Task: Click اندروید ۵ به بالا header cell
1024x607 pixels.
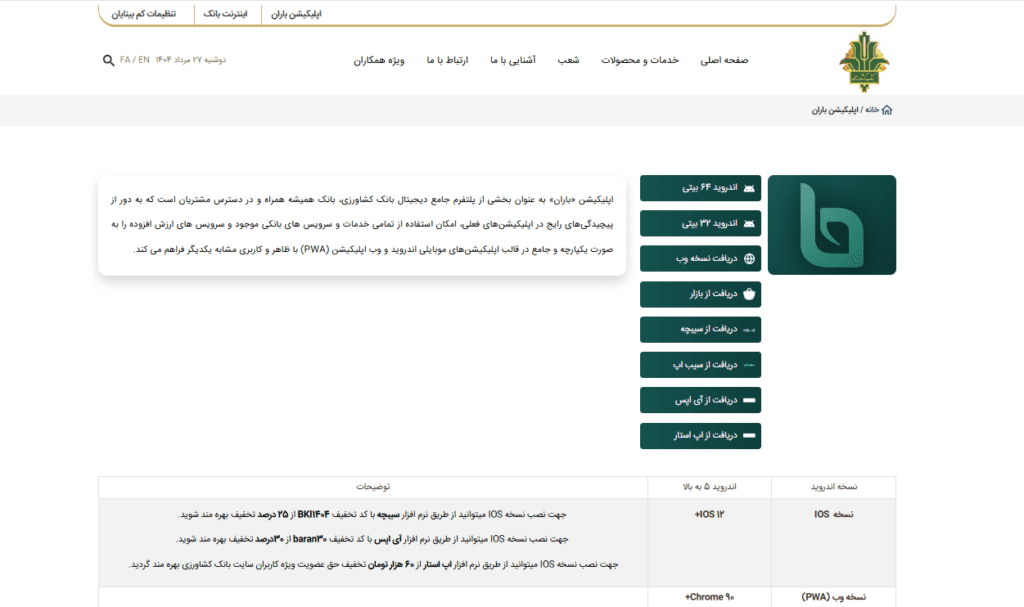Action: (709, 487)
